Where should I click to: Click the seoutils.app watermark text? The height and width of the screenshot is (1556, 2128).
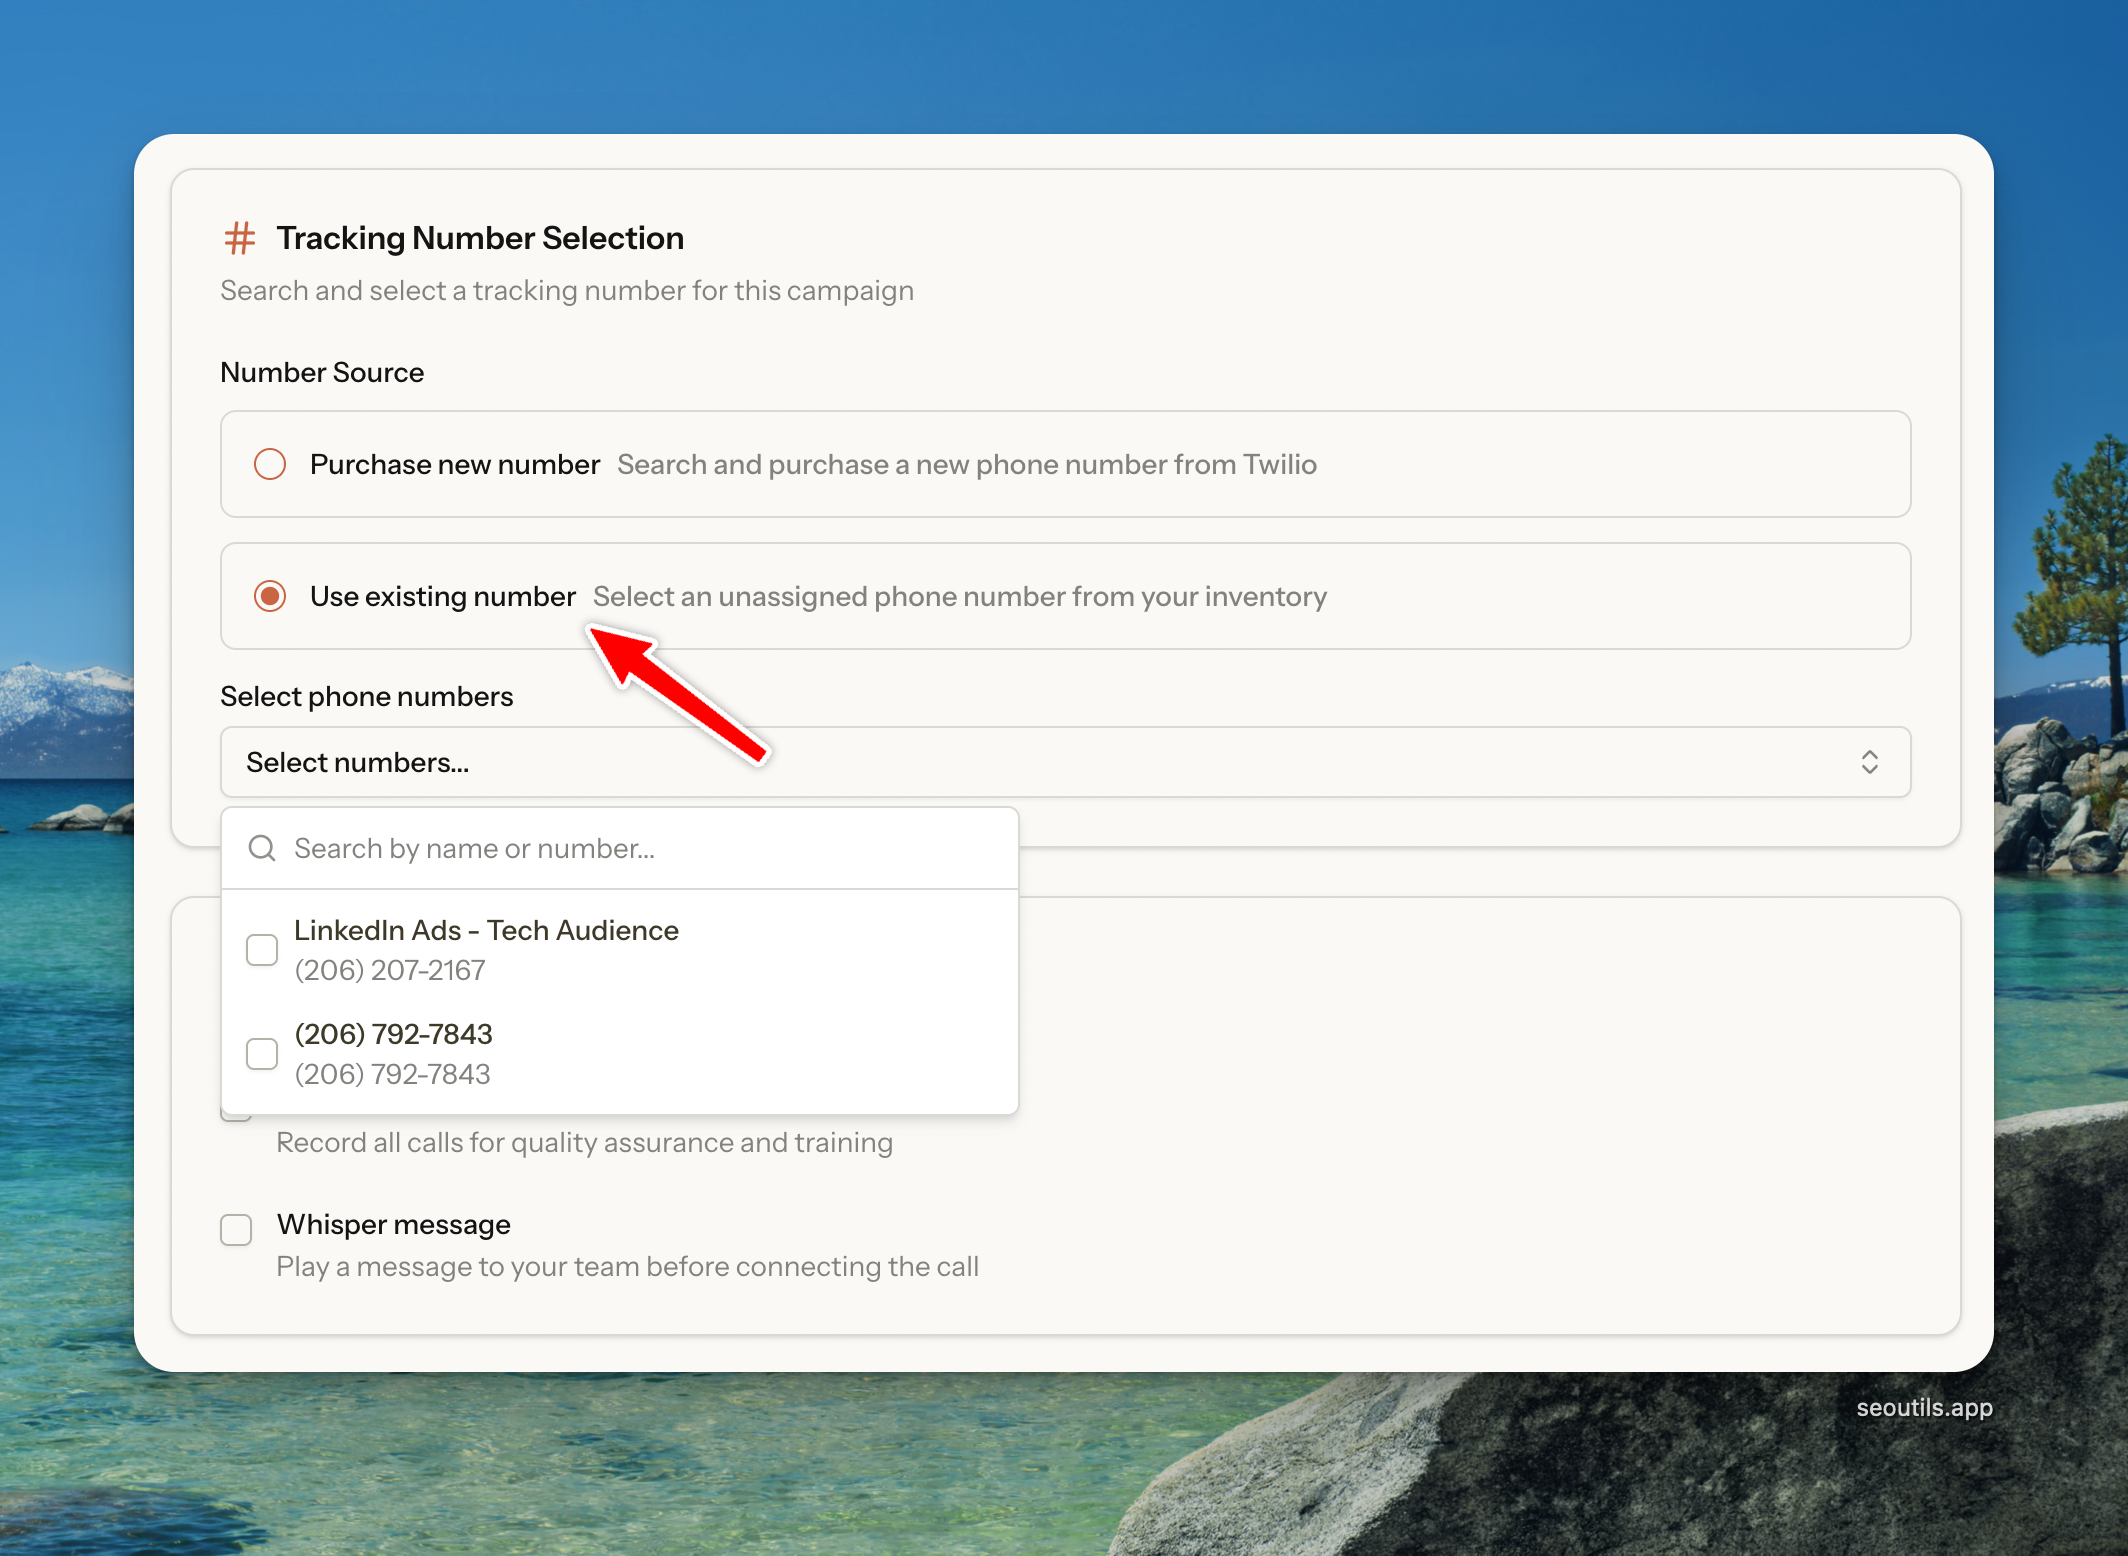tap(1924, 1407)
